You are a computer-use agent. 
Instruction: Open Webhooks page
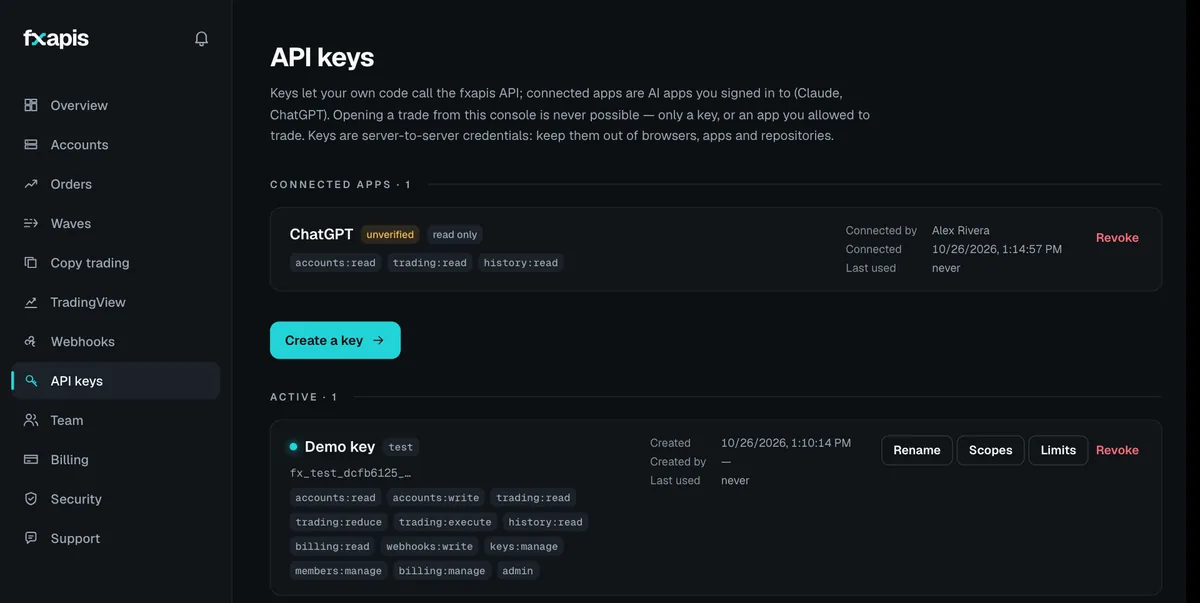(x=116, y=341)
